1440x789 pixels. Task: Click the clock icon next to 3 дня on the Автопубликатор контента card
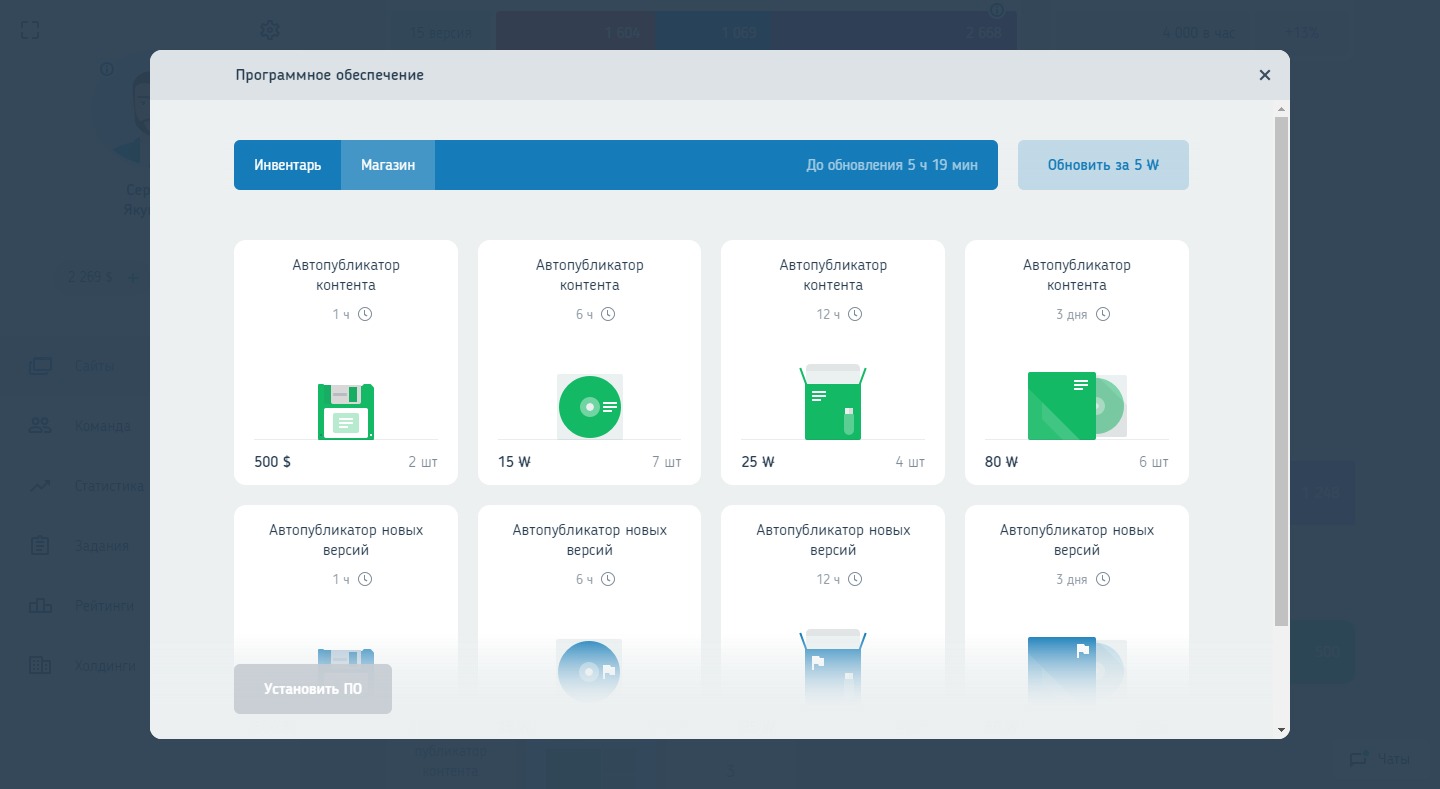click(x=1103, y=314)
